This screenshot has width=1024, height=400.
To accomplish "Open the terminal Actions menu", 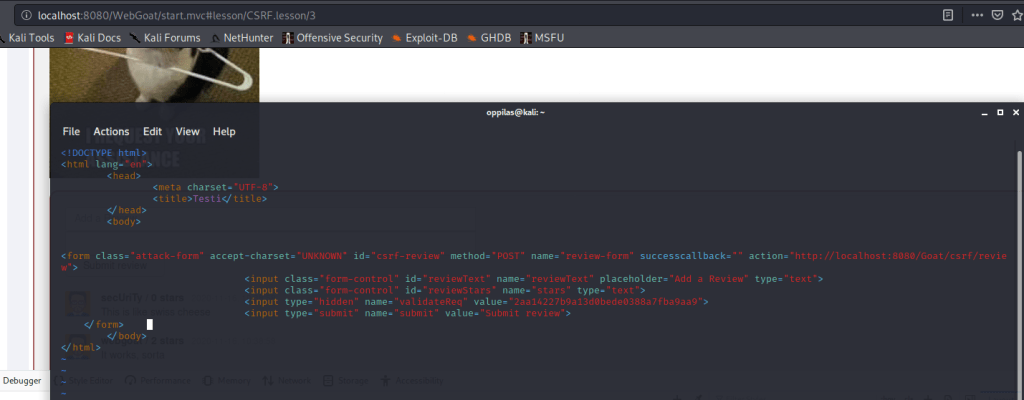I will 111,132.
